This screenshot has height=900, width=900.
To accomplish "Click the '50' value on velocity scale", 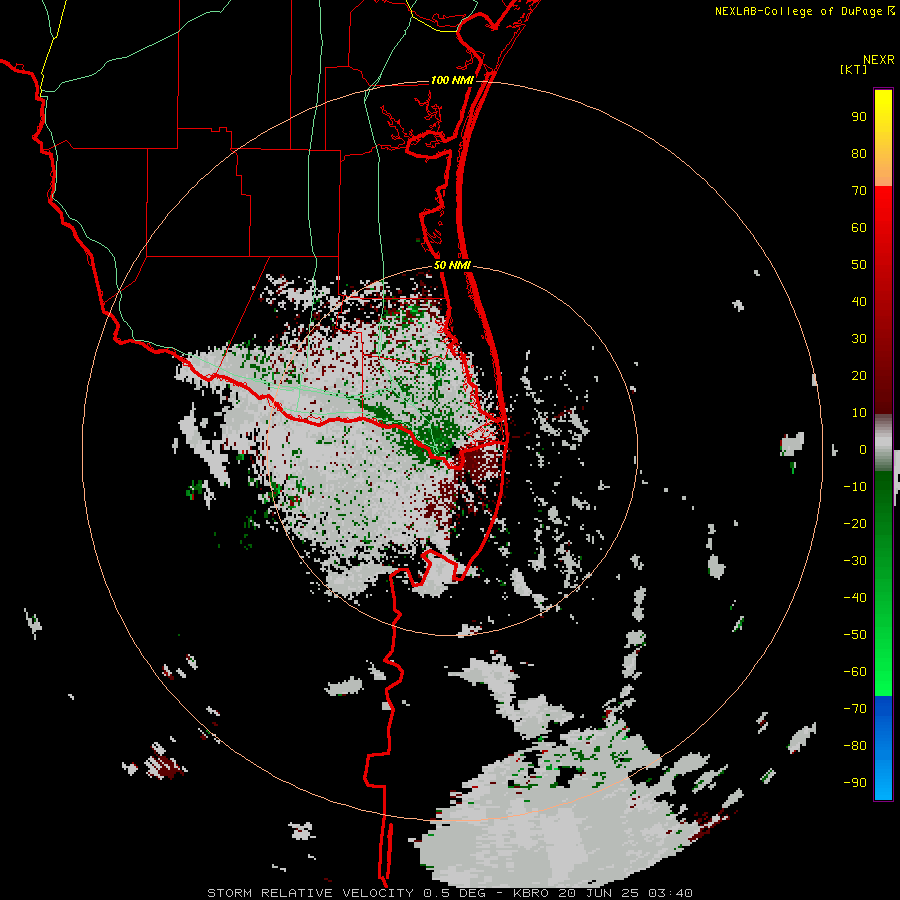I will click(859, 265).
